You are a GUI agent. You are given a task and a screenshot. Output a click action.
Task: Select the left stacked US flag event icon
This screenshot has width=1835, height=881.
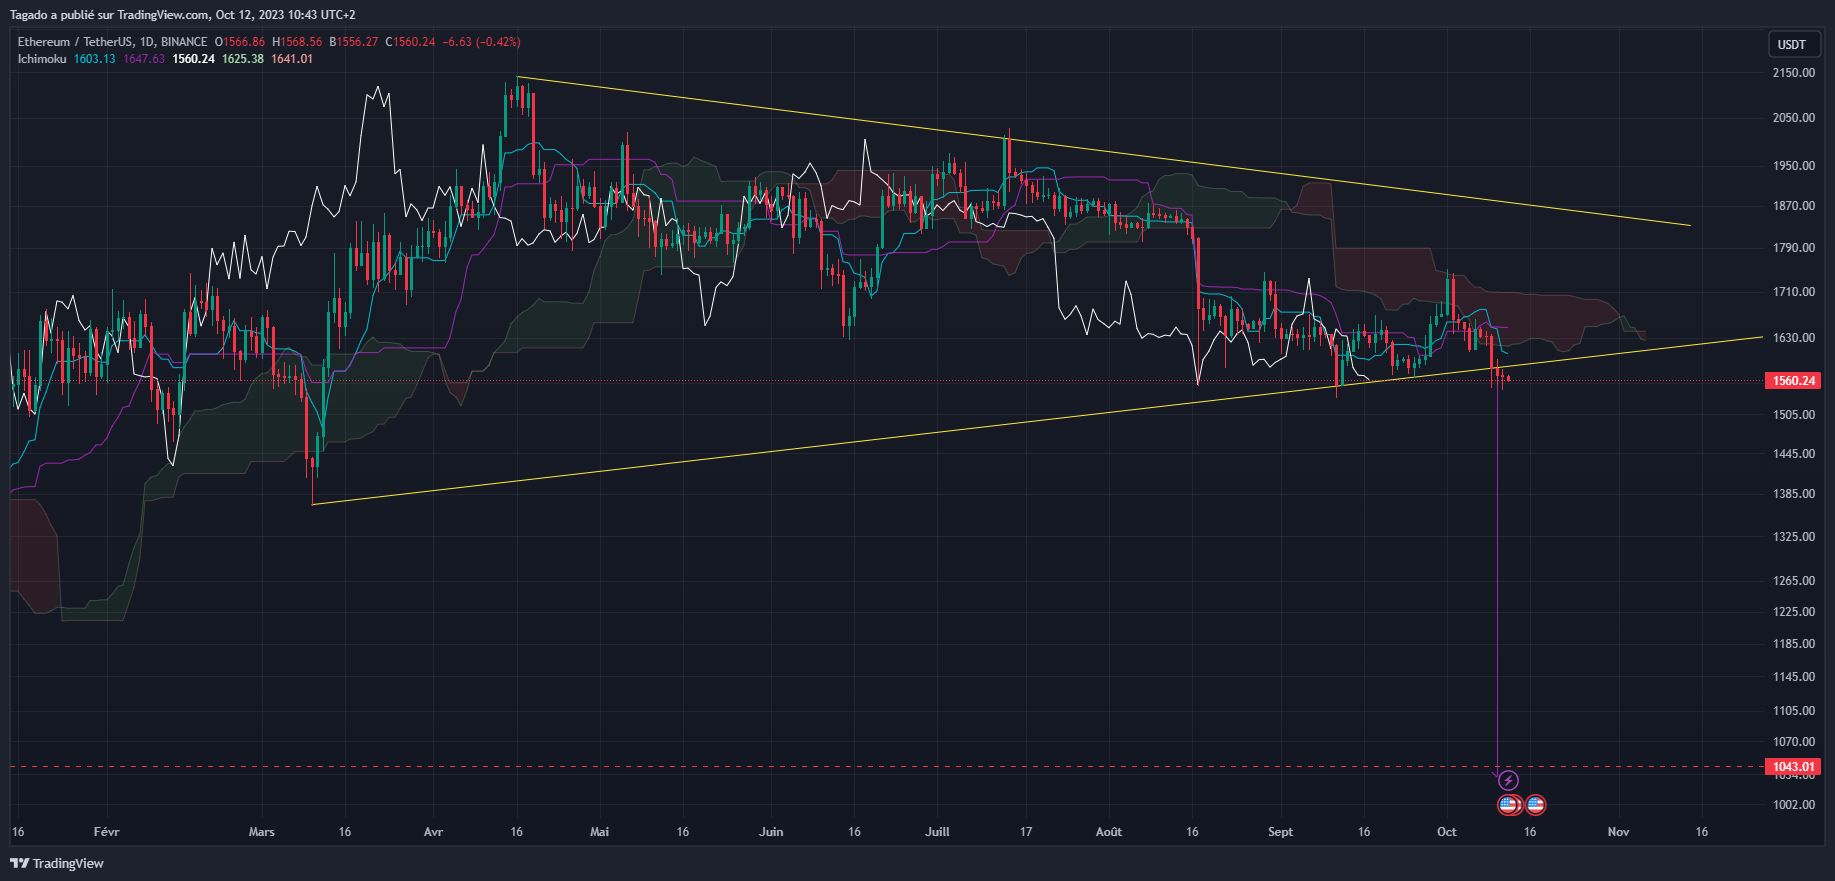1507,804
